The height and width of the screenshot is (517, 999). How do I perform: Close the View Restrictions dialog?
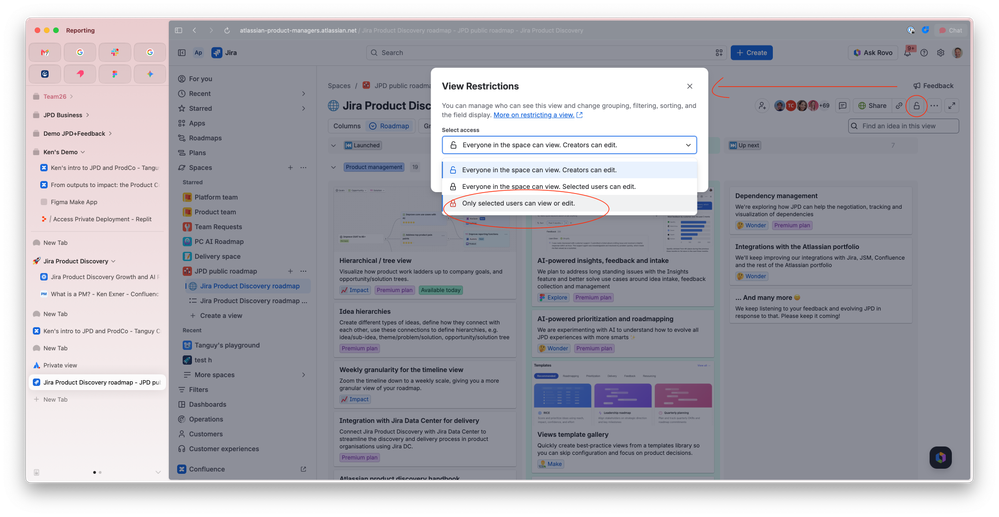(x=689, y=86)
